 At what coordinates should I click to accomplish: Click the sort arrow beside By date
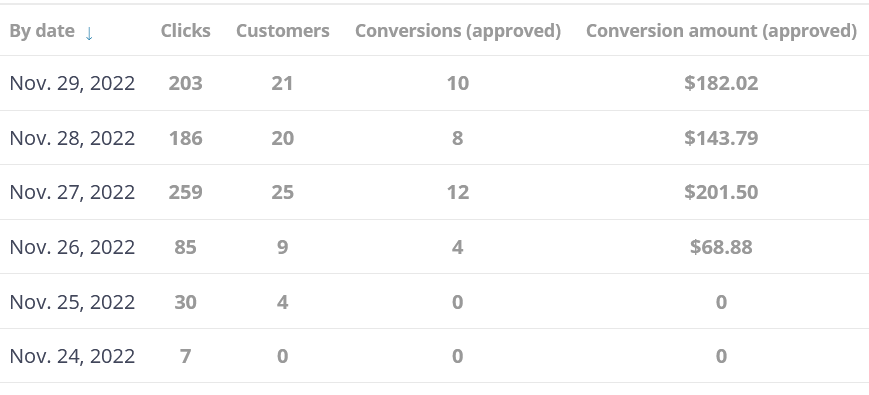click(89, 34)
